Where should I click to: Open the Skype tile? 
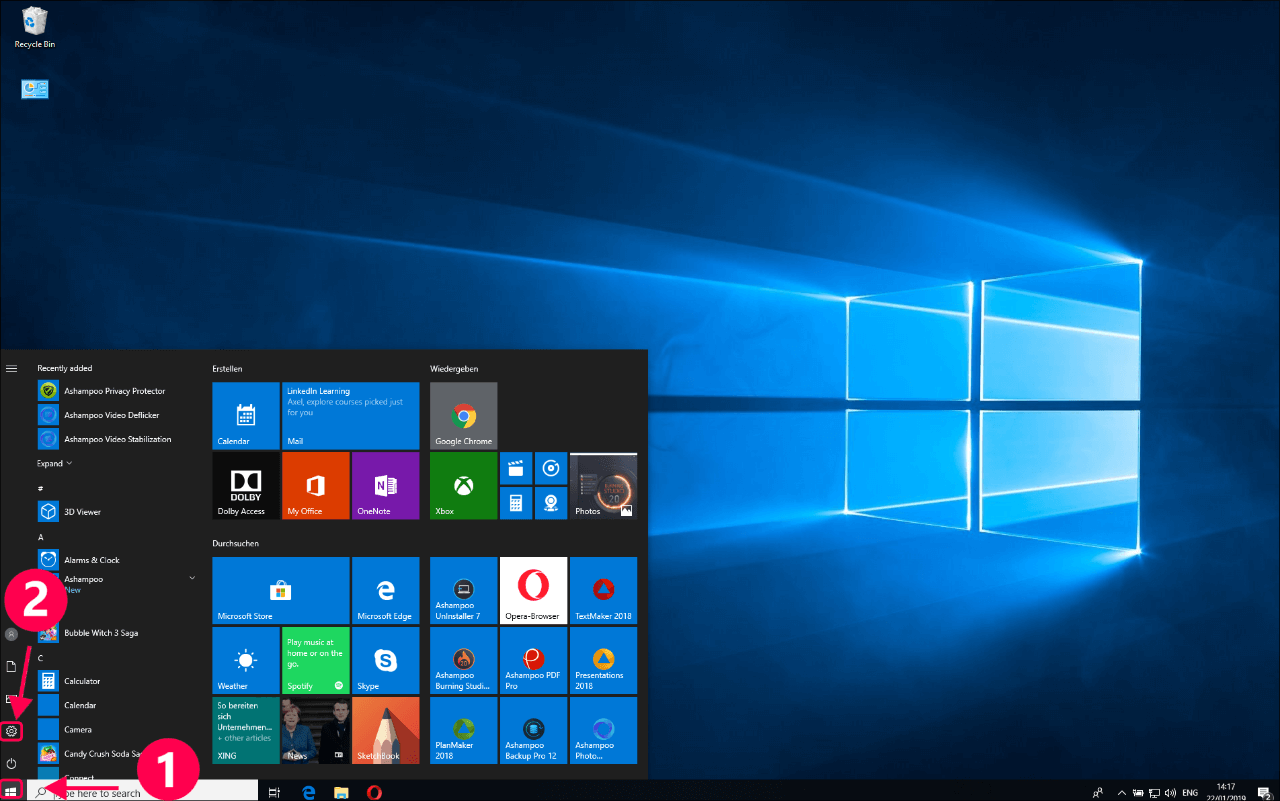[x=385, y=660]
